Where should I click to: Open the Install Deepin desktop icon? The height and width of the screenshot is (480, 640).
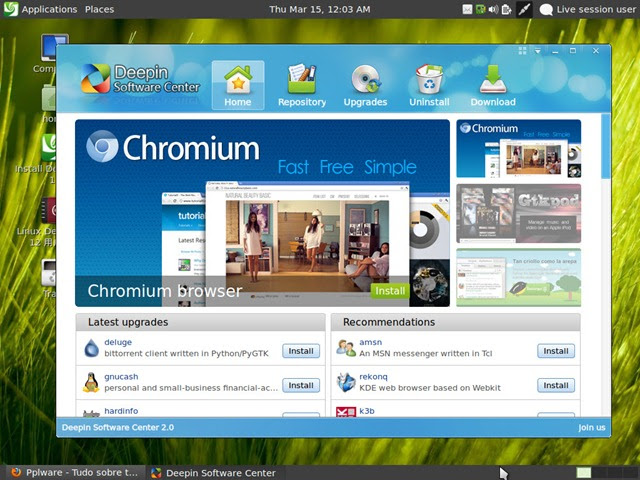pos(49,148)
